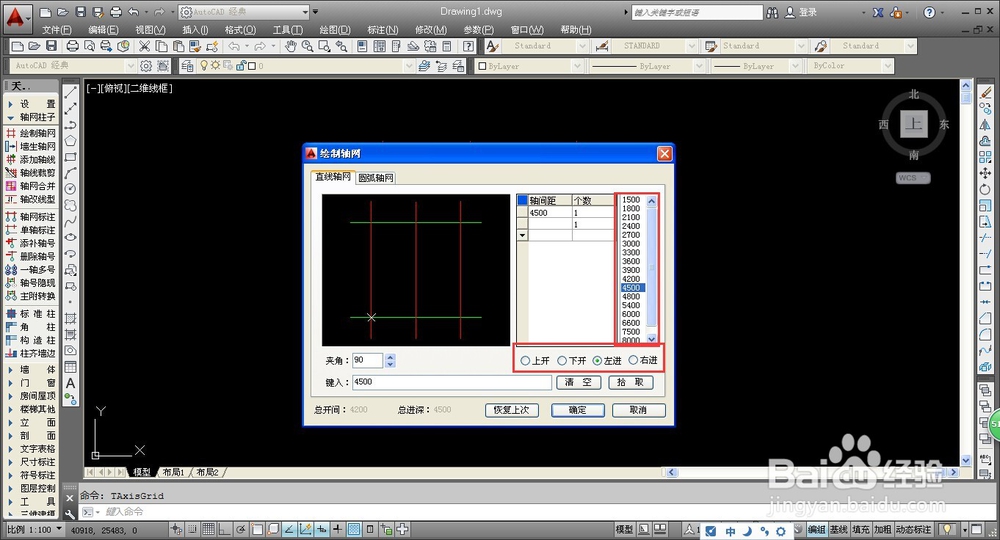This screenshot has width=1000, height=540.
Task: Choose the 添加轴线 tool
Action: pyautogui.click(x=31, y=159)
